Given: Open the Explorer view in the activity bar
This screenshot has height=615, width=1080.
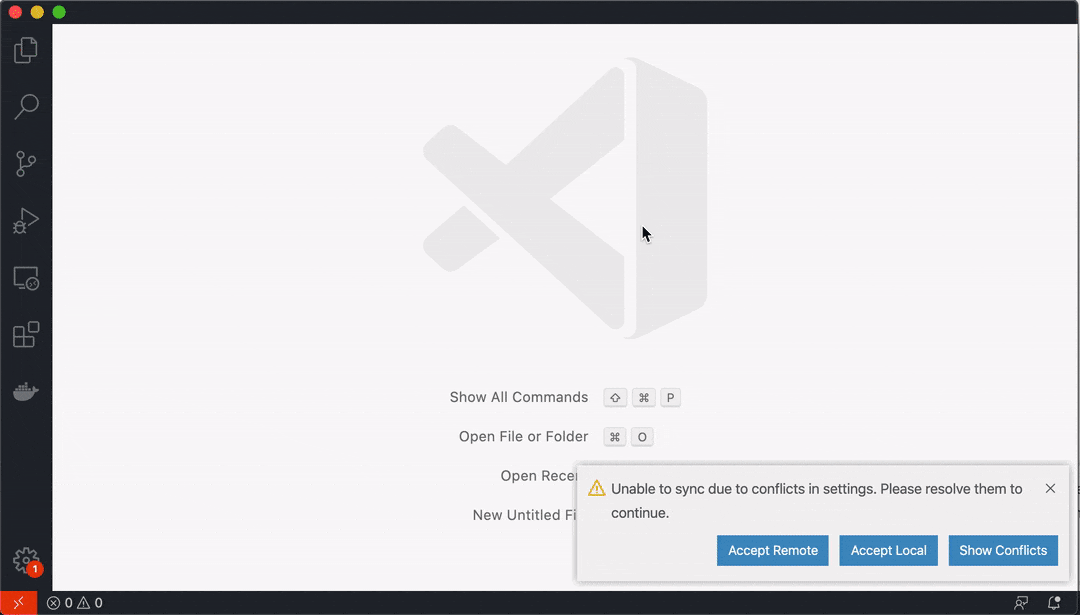Looking at the screenshot, I should pyautogui.click(x=26, y=49).
